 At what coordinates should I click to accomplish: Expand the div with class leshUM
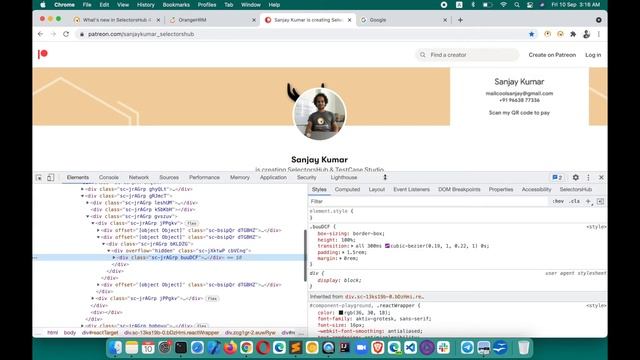point(88,203)
